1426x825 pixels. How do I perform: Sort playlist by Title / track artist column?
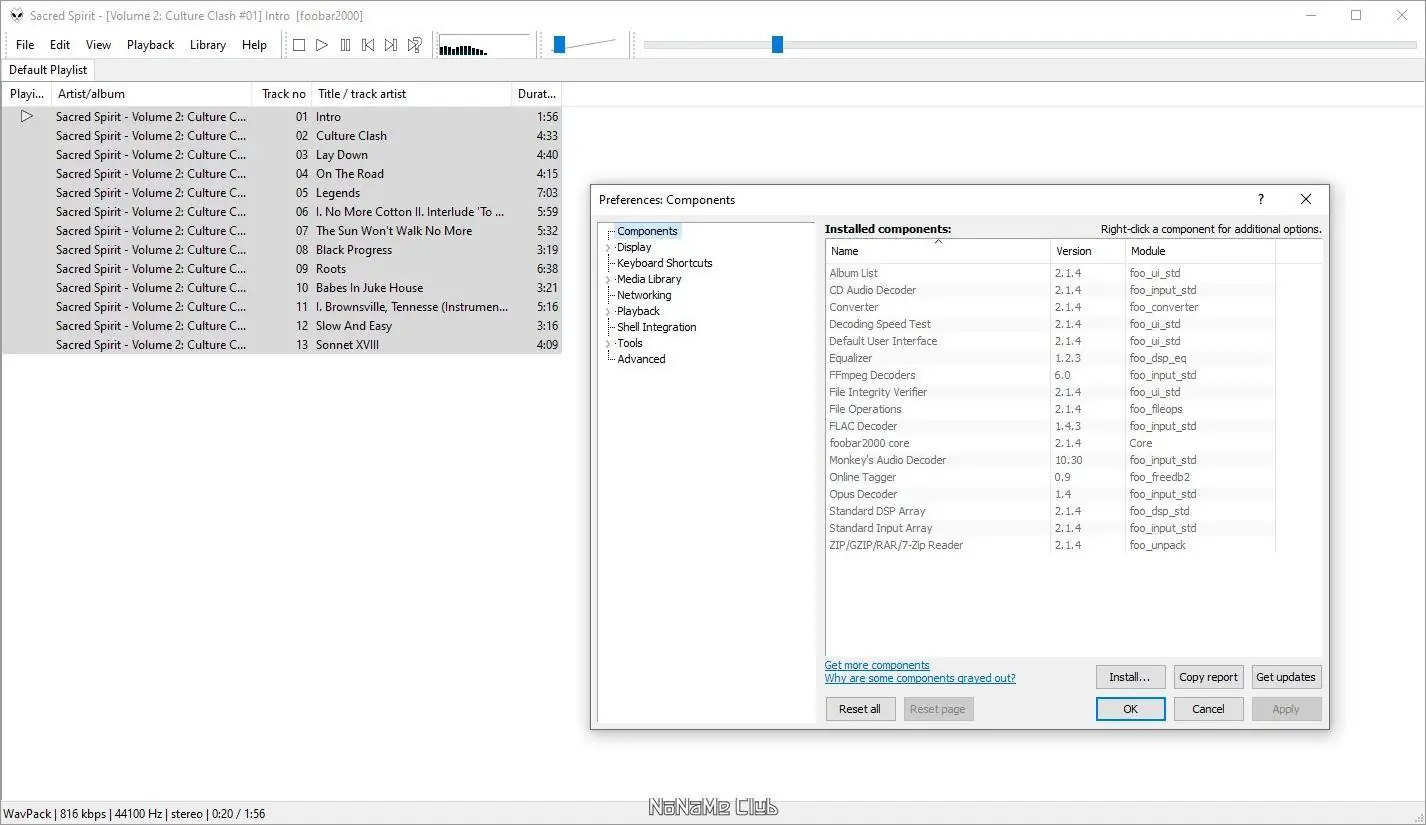click(412, 94)
